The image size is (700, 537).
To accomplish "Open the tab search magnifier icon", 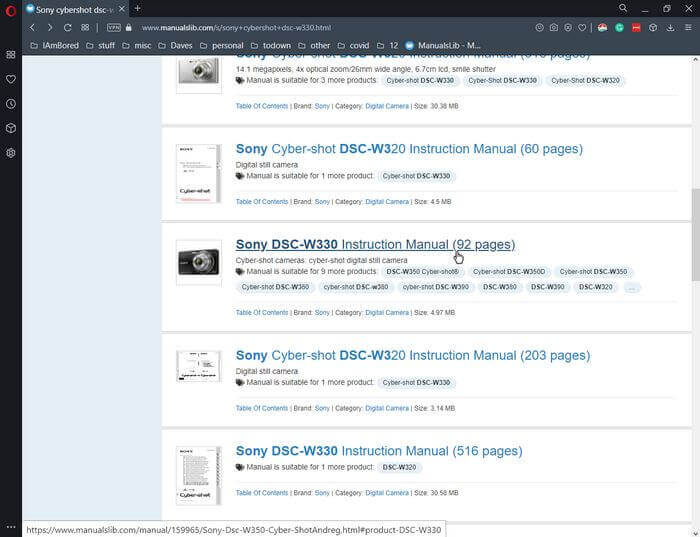I will 623,8.
